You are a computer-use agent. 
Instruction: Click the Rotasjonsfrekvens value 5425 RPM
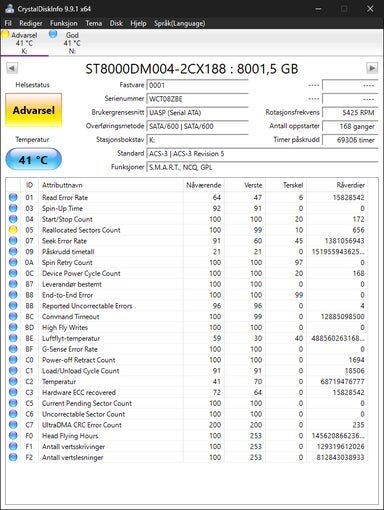pos(350,112)
